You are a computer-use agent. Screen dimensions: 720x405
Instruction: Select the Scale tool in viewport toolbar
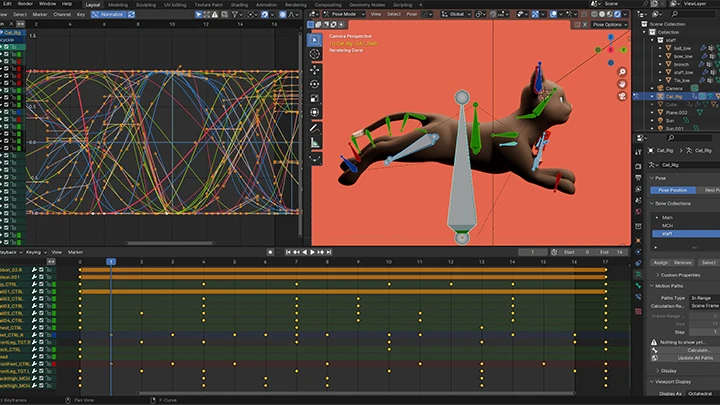point(315,98)
